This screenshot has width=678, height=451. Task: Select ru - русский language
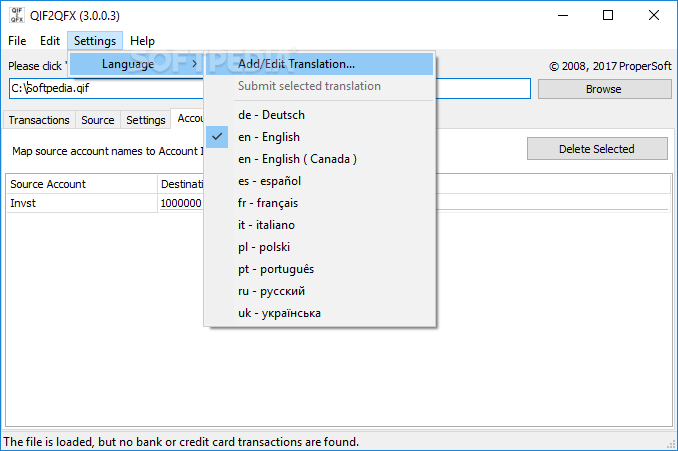pyautogui.click(x=320, y=291)
